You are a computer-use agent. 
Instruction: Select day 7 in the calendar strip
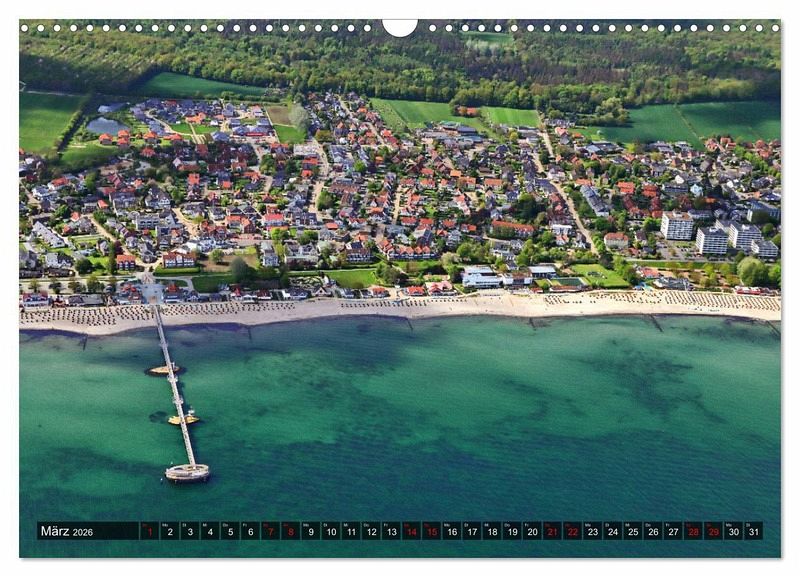(270, 531)
